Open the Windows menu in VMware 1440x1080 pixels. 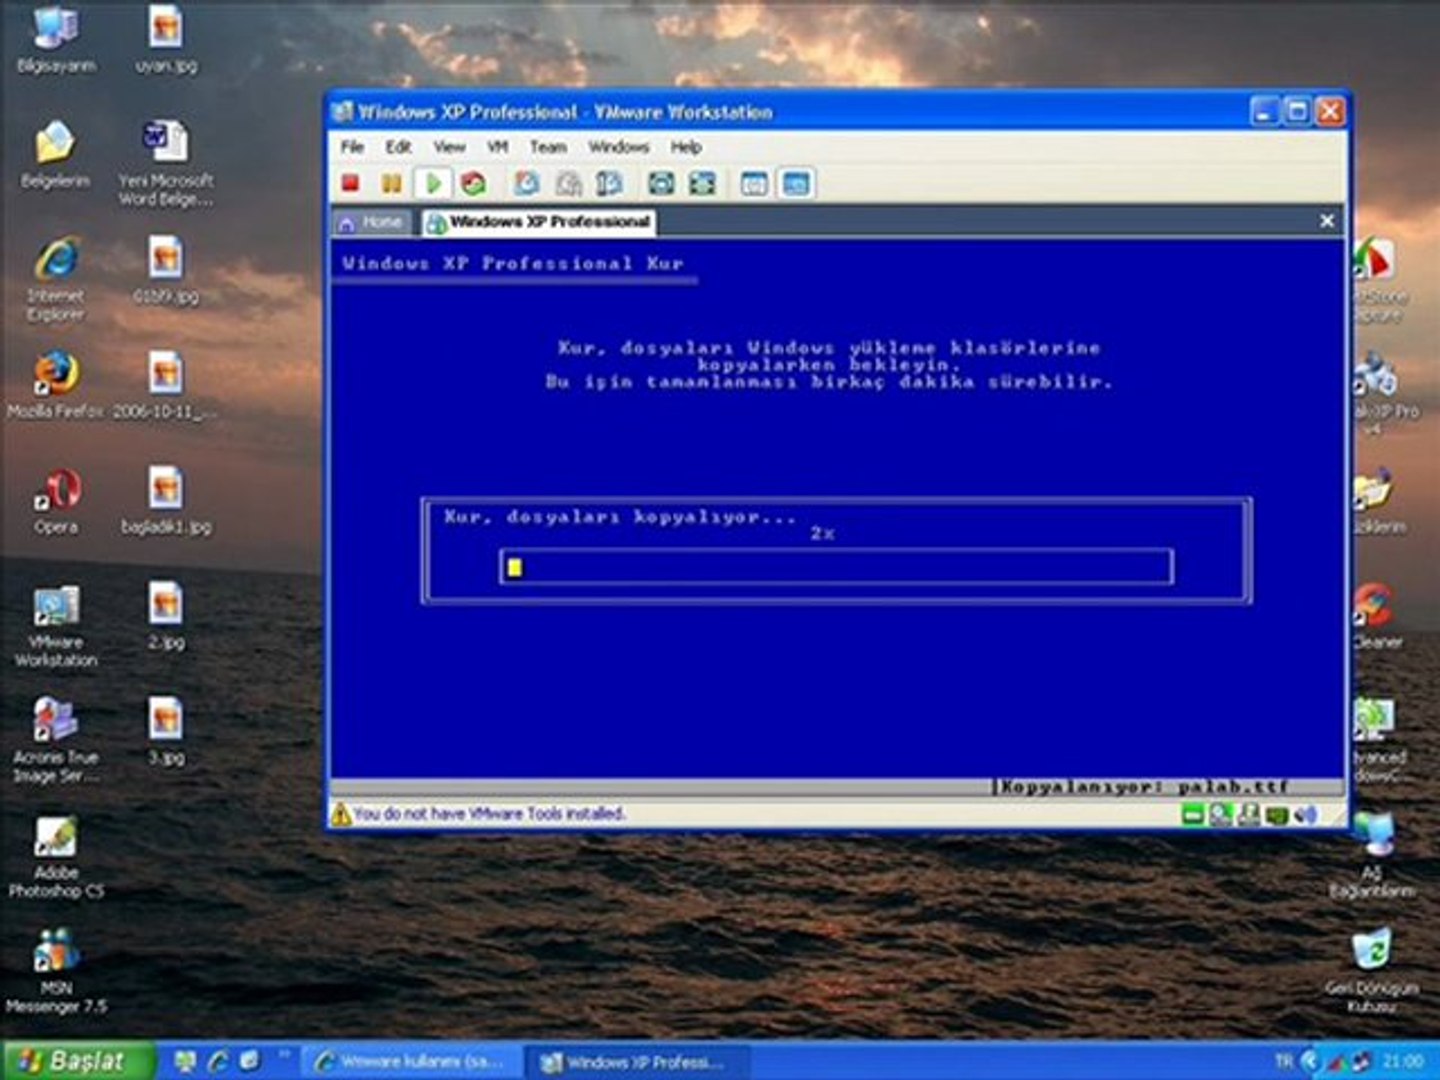618,147
